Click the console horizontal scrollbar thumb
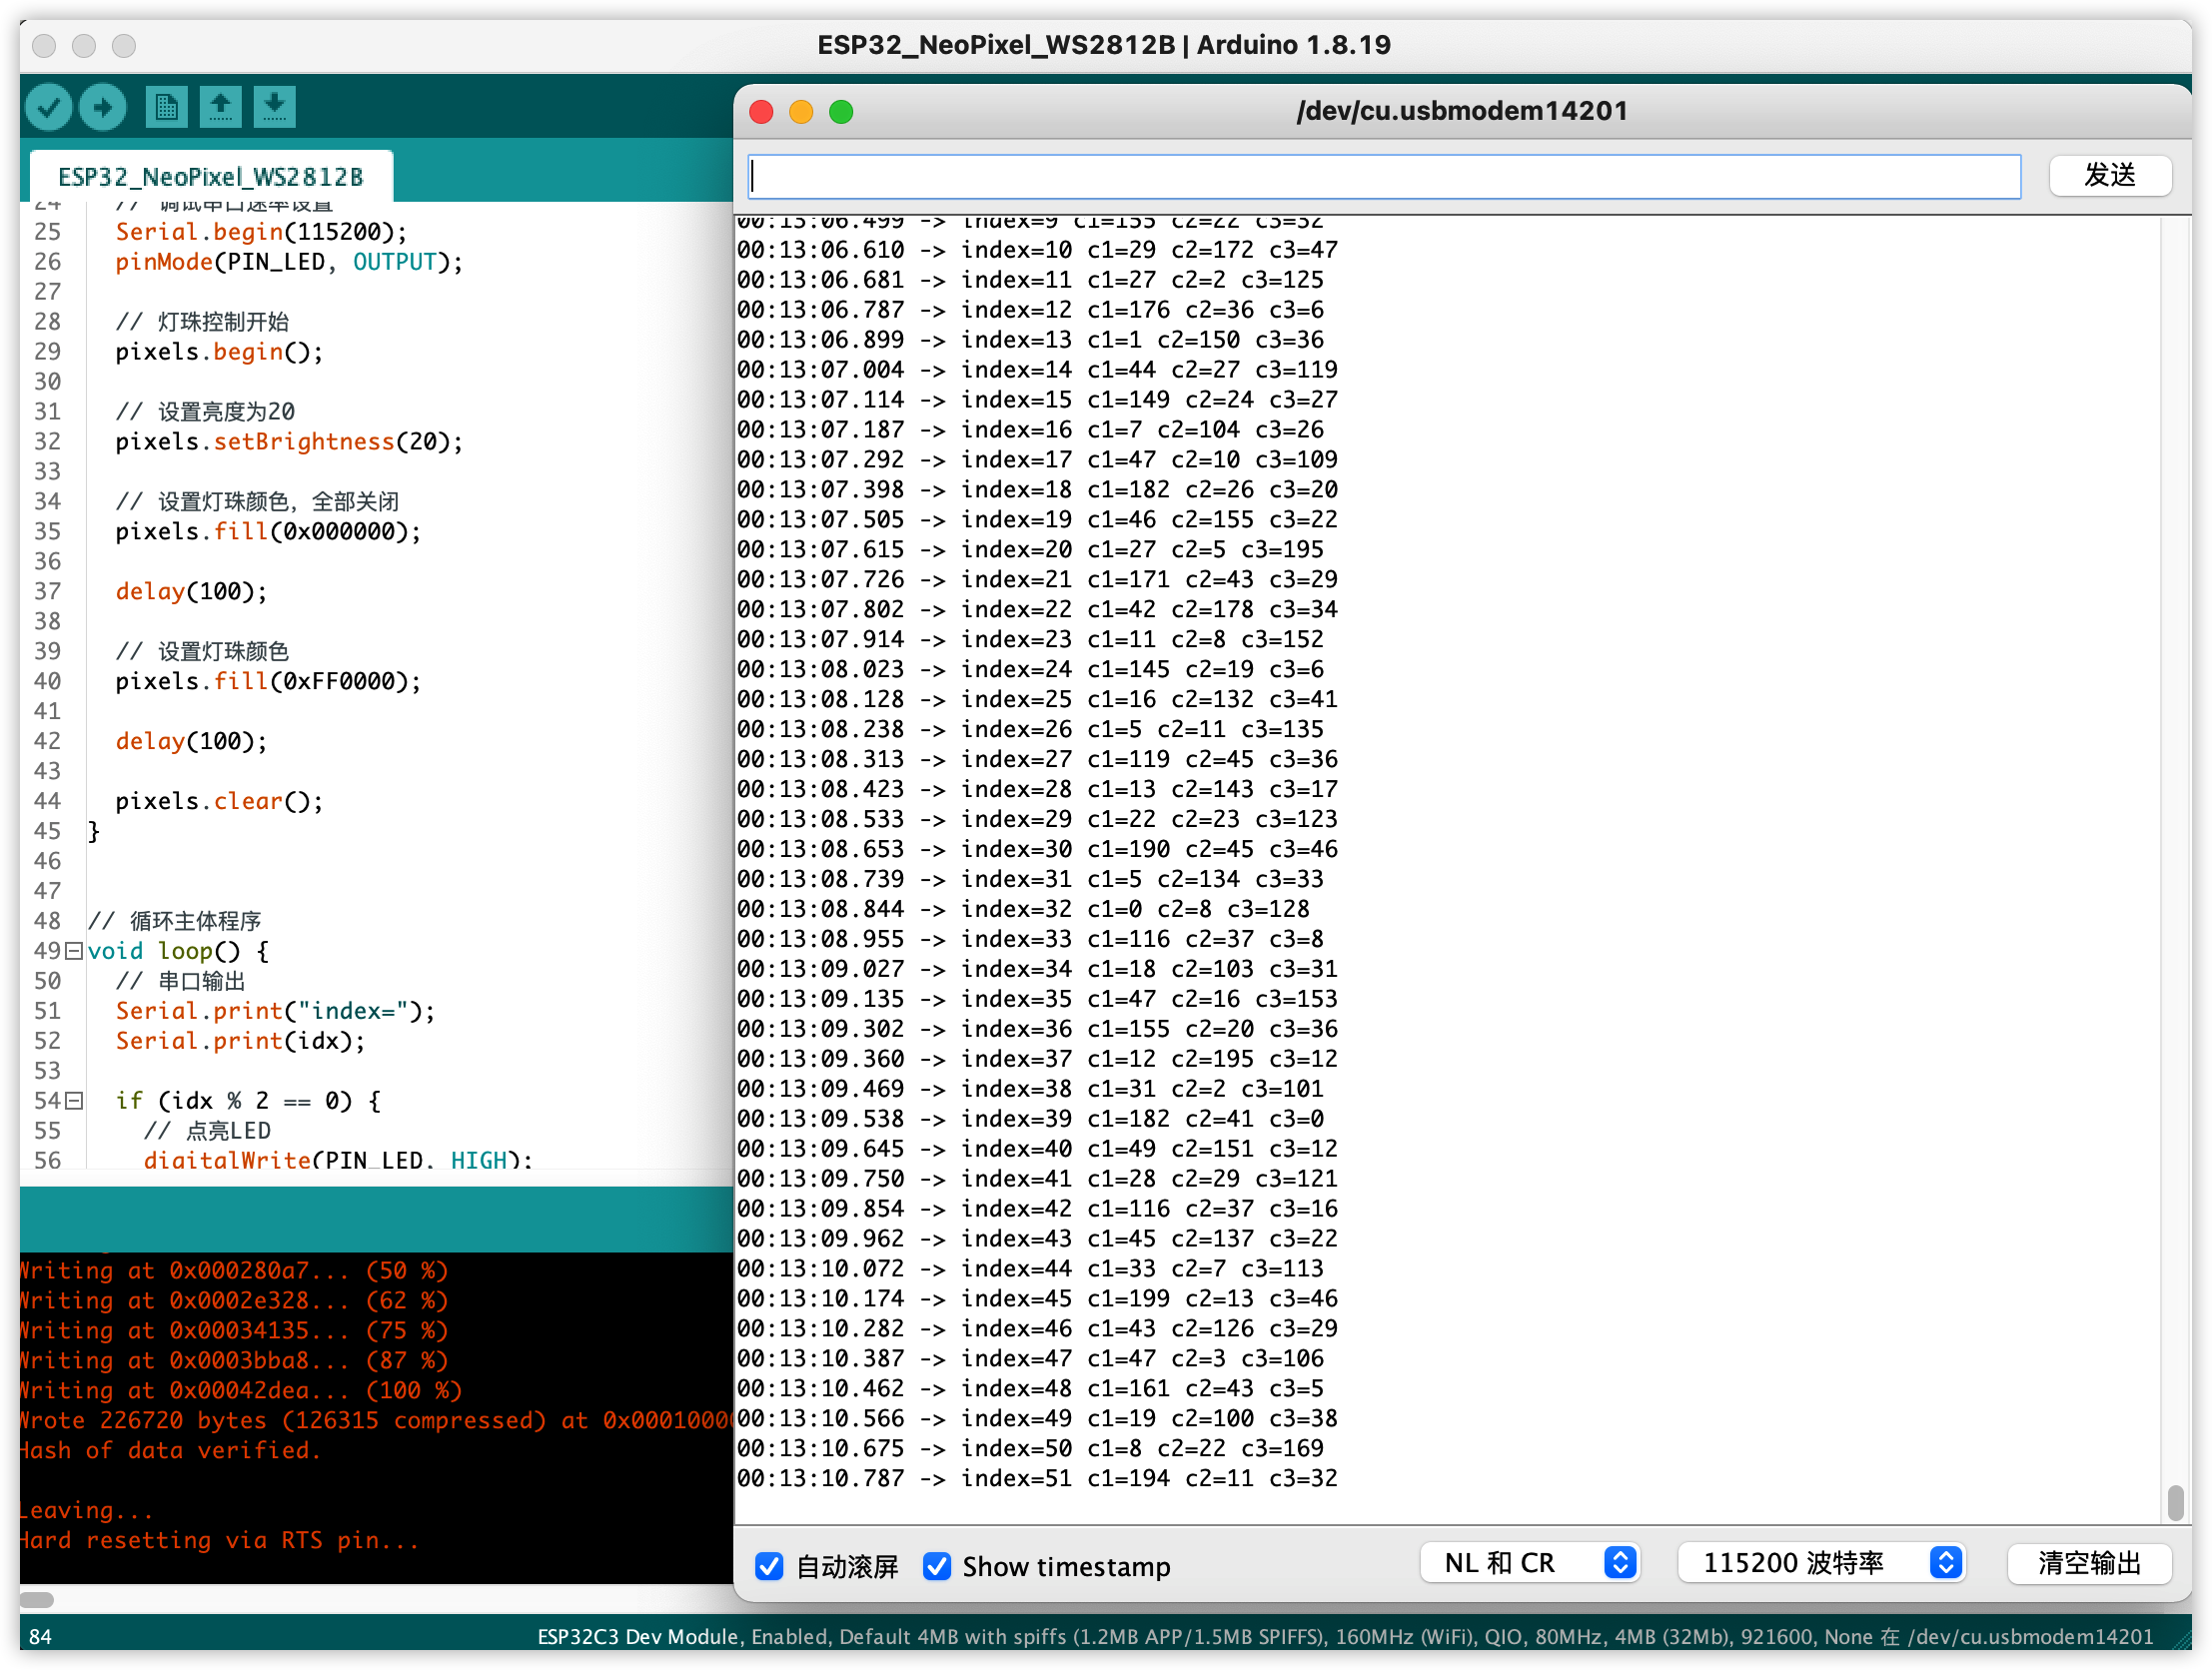 (x=37, y=1599)
